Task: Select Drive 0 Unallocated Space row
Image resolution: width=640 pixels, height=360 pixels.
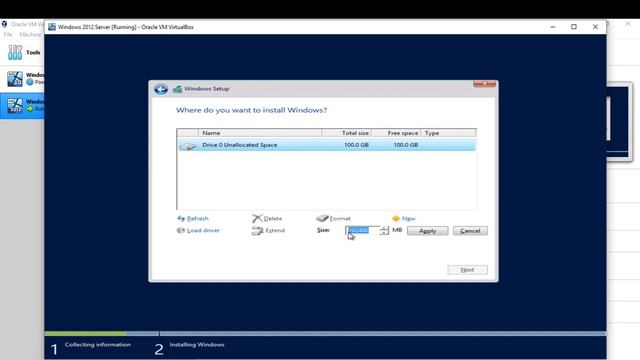Action: (x=327, y=145)
